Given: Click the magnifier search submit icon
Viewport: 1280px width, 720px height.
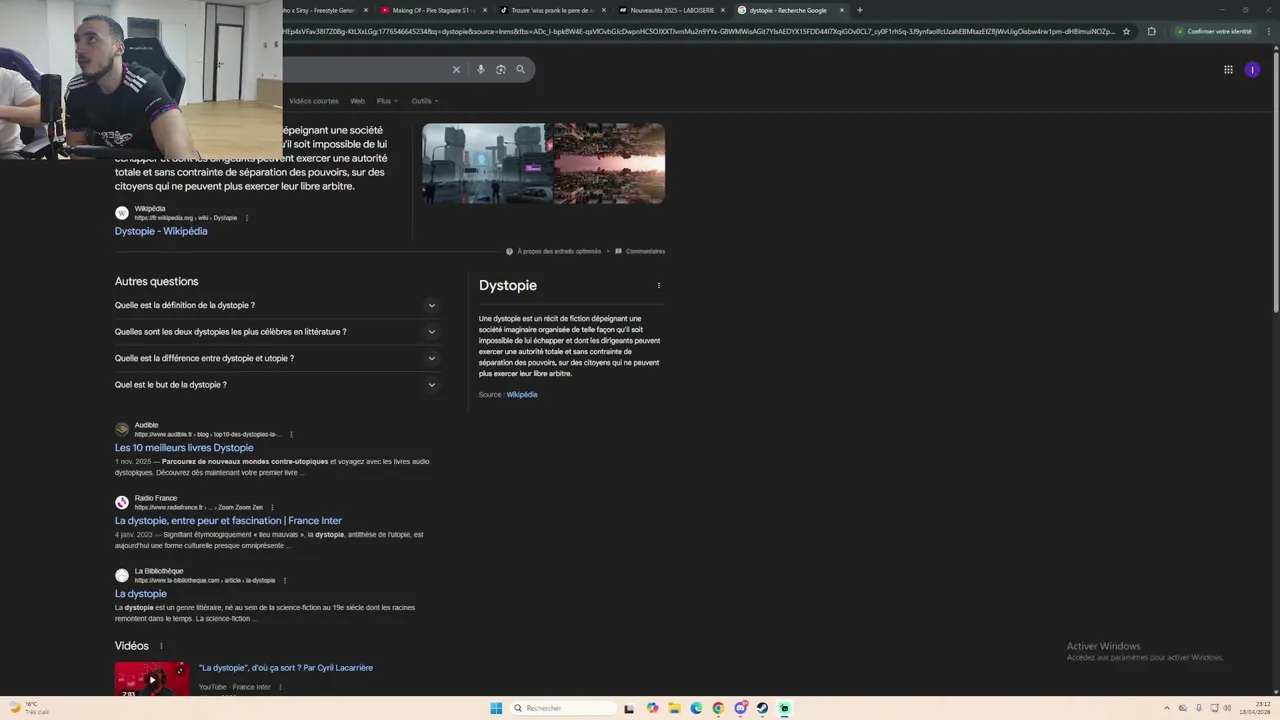Looking at the screenshot, I should (x=520, y=69).
